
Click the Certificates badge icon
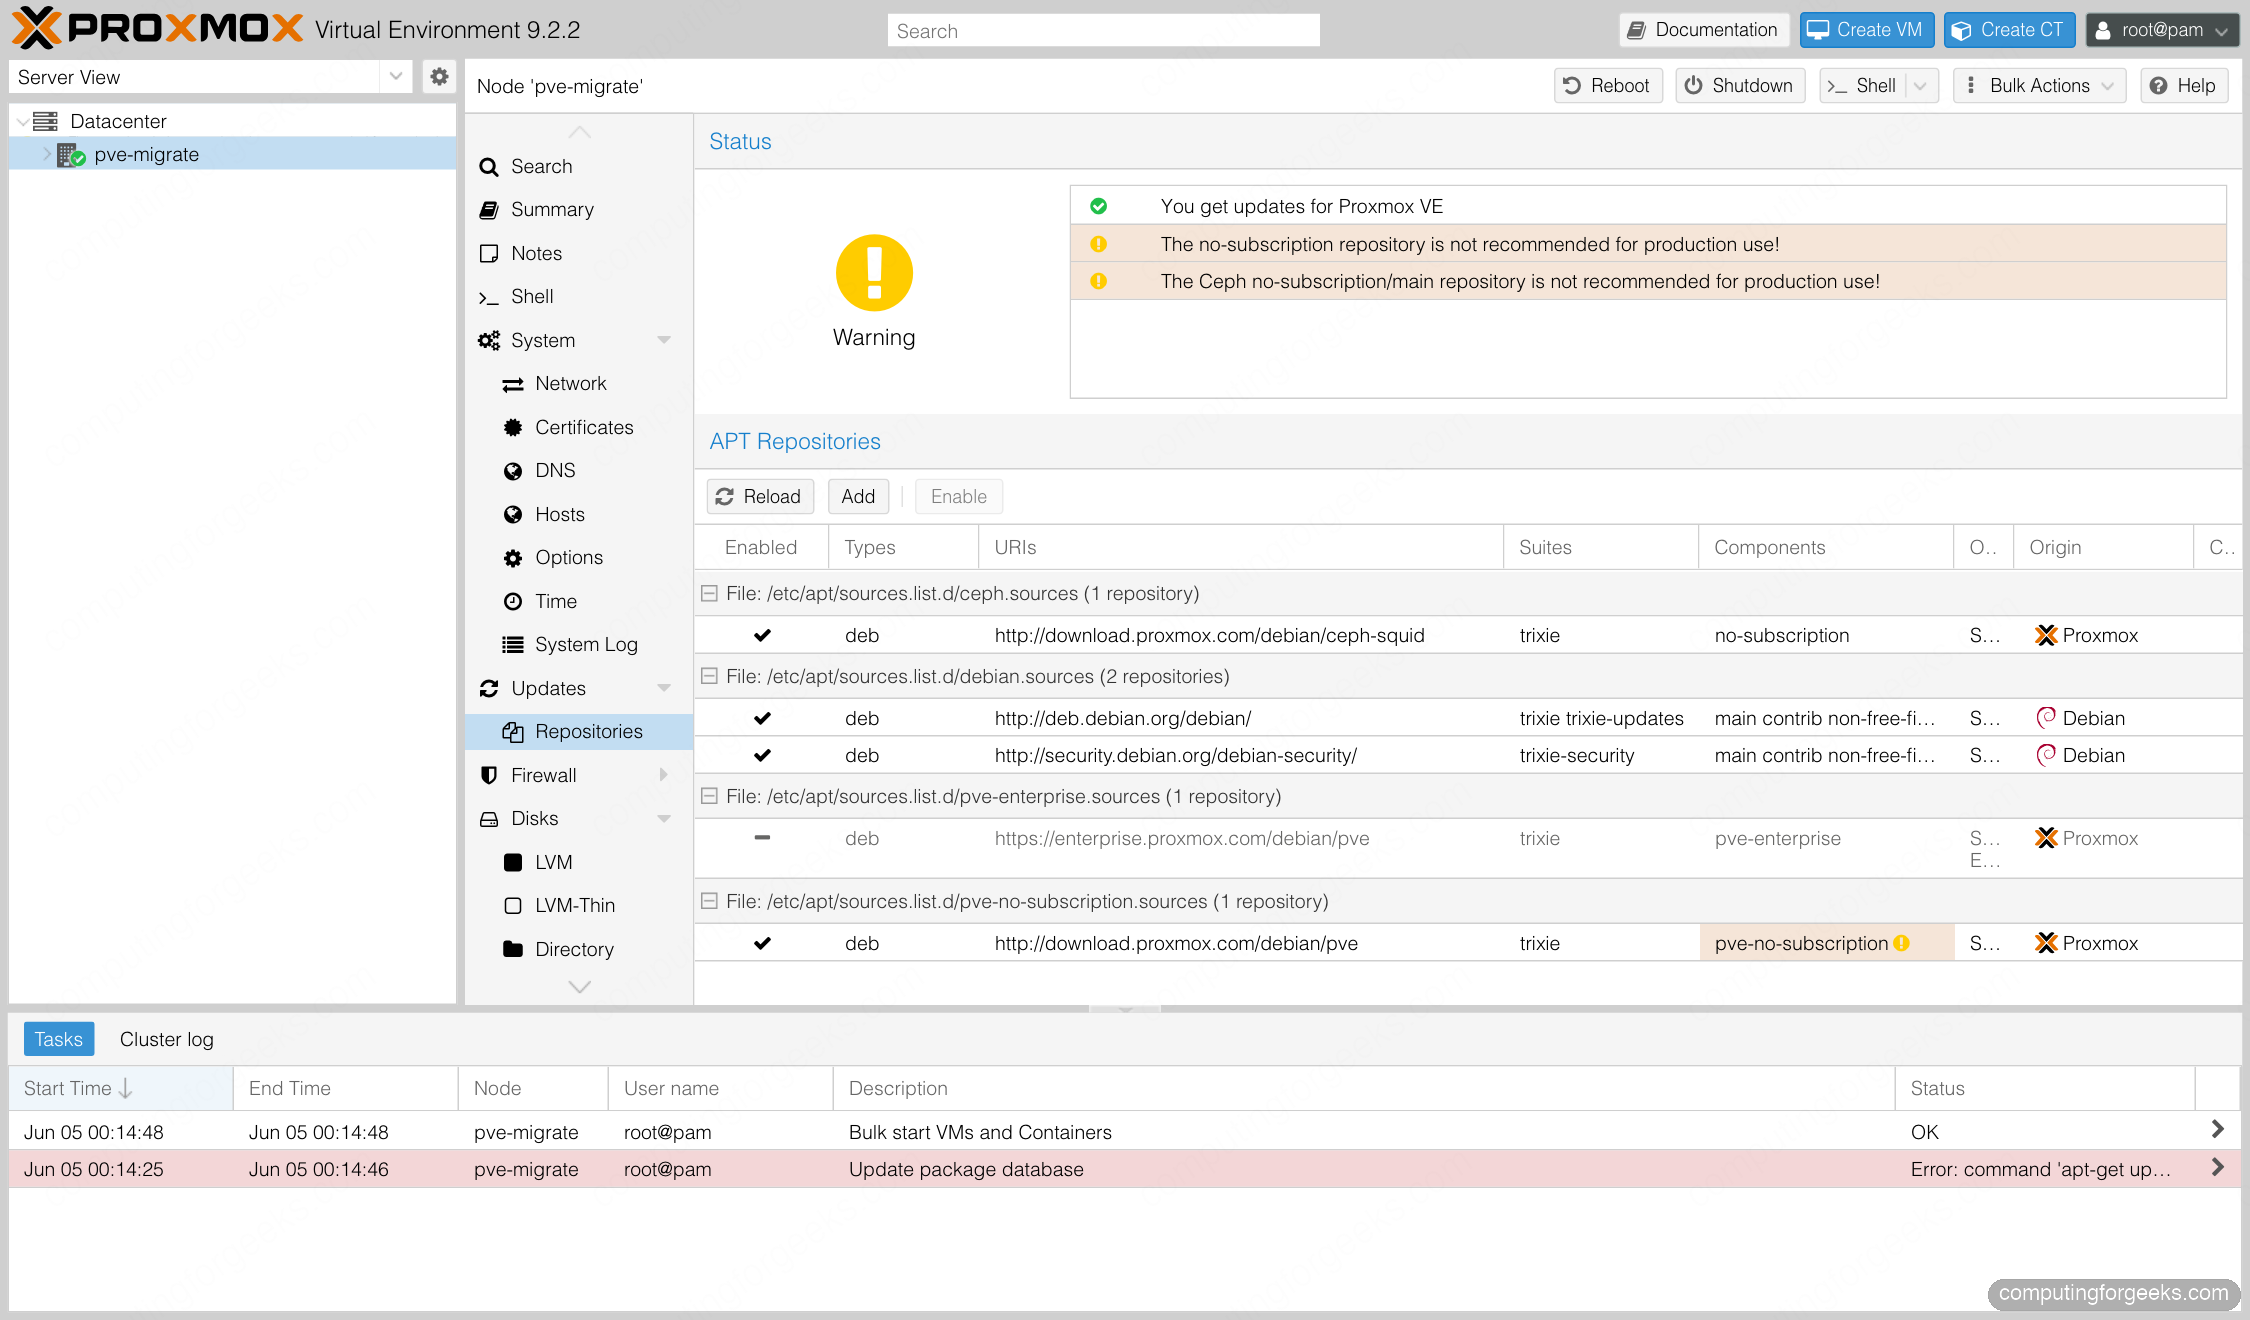tap(513, 428)
